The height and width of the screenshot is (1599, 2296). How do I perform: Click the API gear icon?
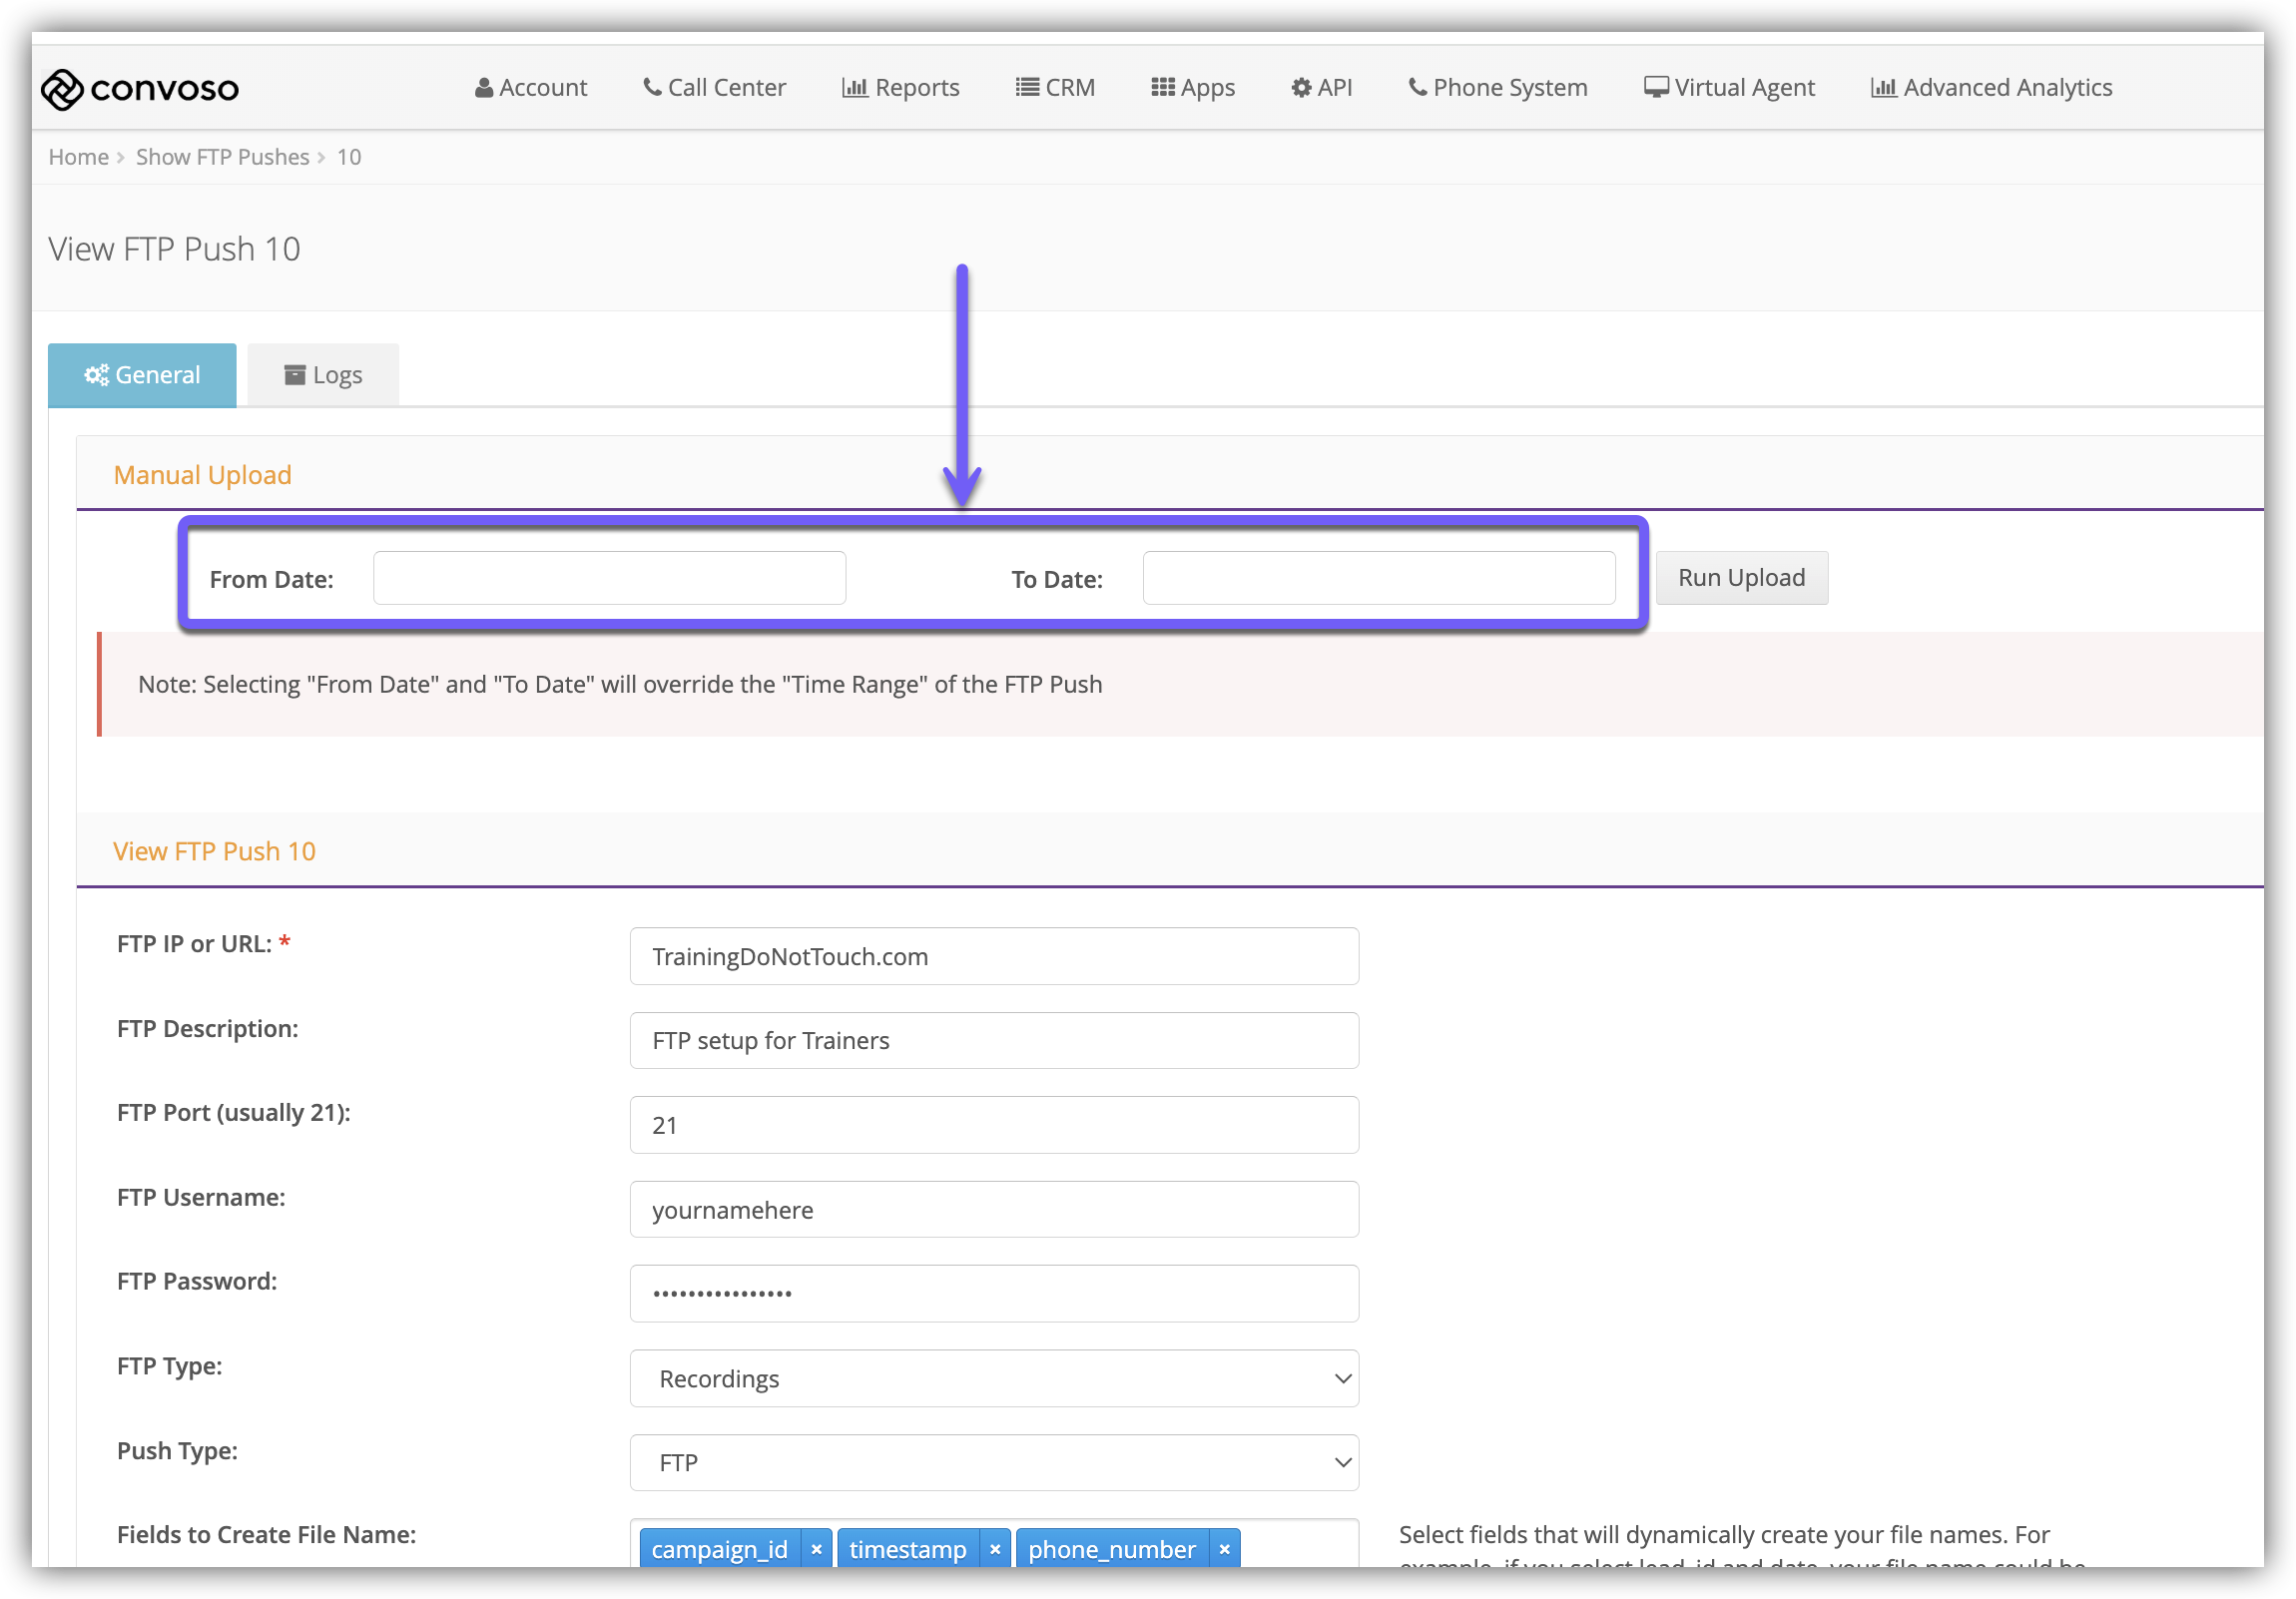[1301, 88]
